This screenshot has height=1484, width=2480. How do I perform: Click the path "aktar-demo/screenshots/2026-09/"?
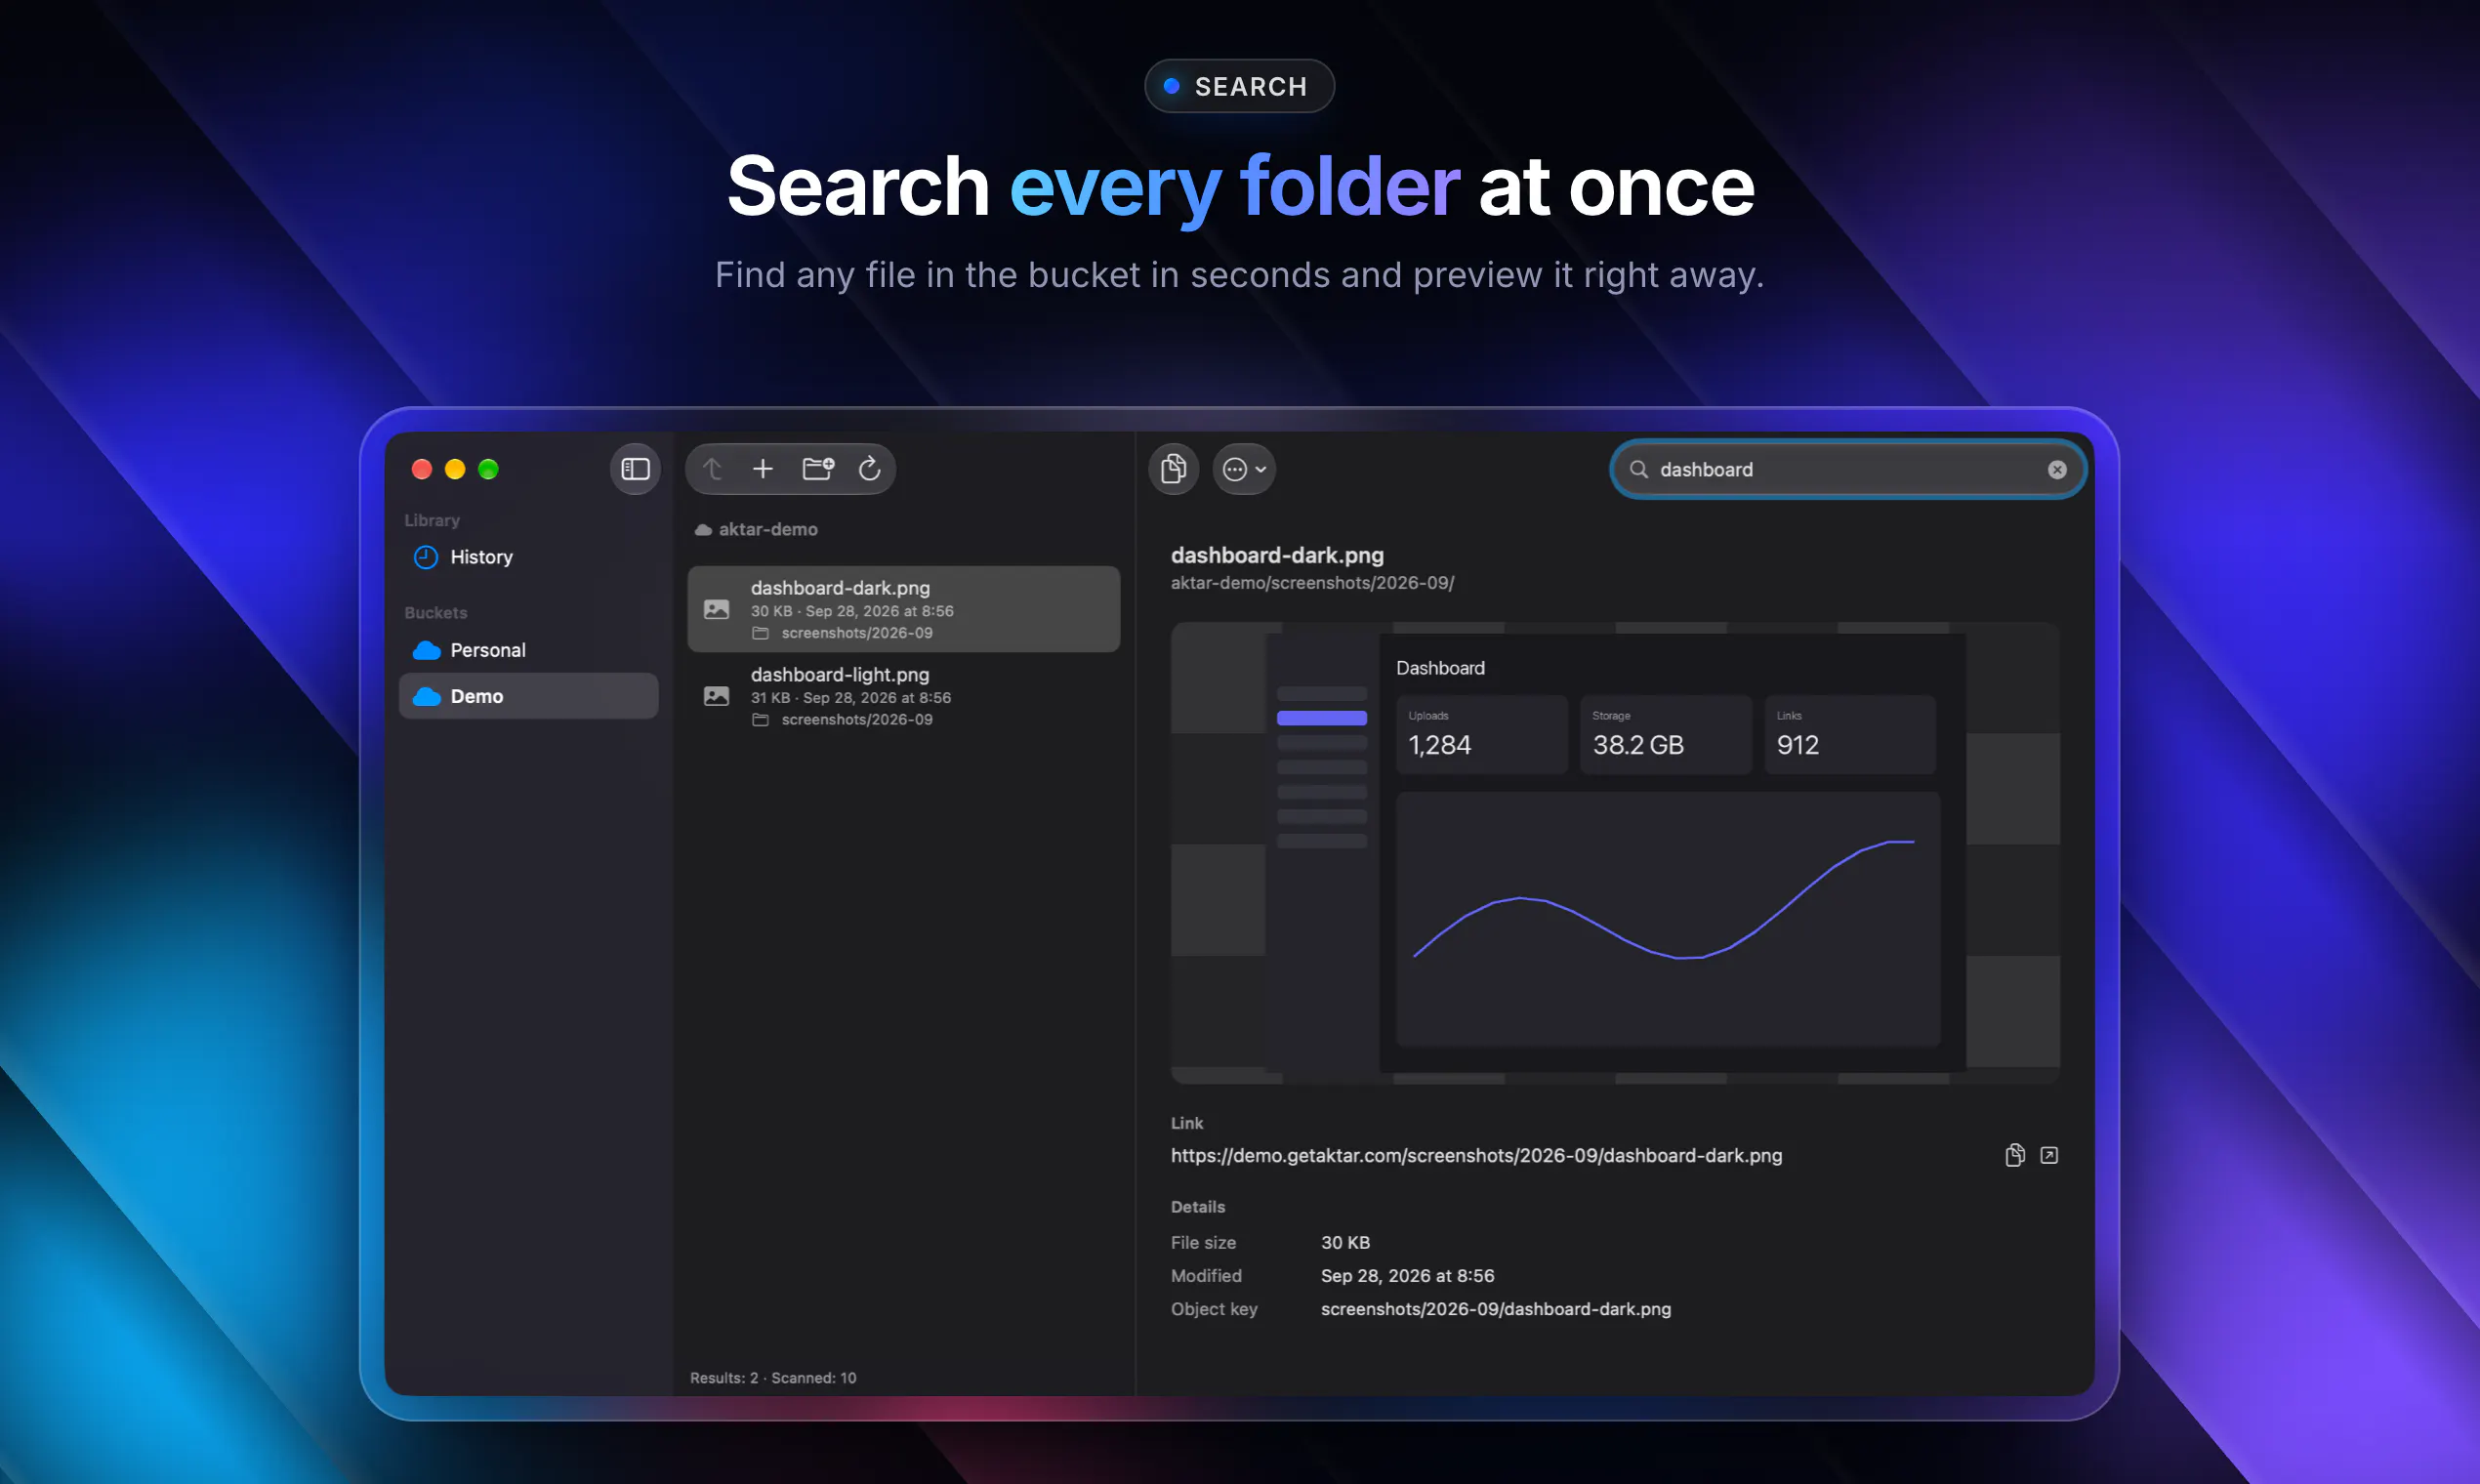(x=1312, y=582)
